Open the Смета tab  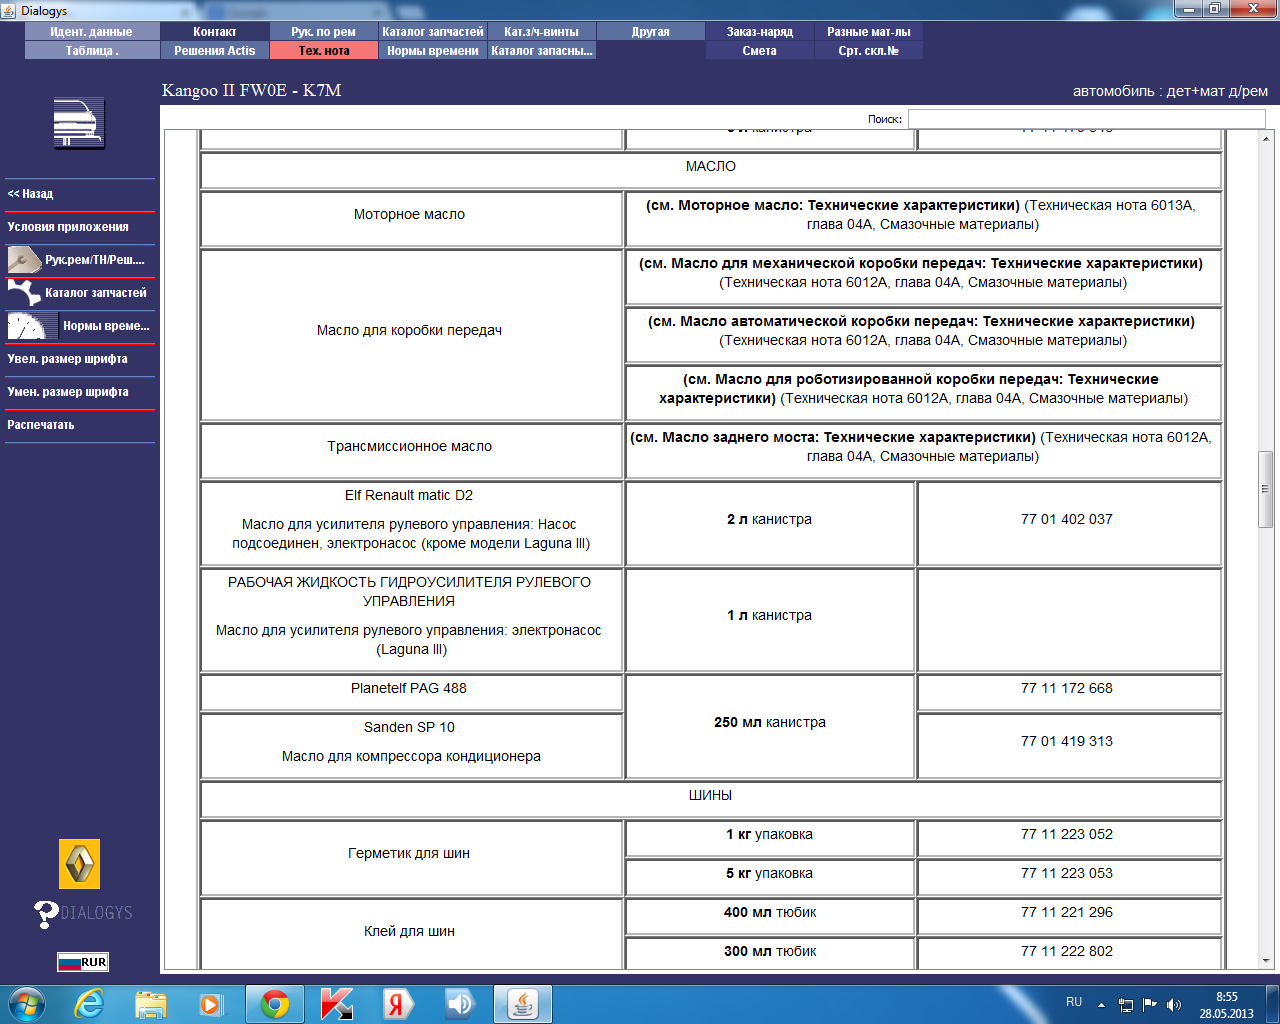760,51
